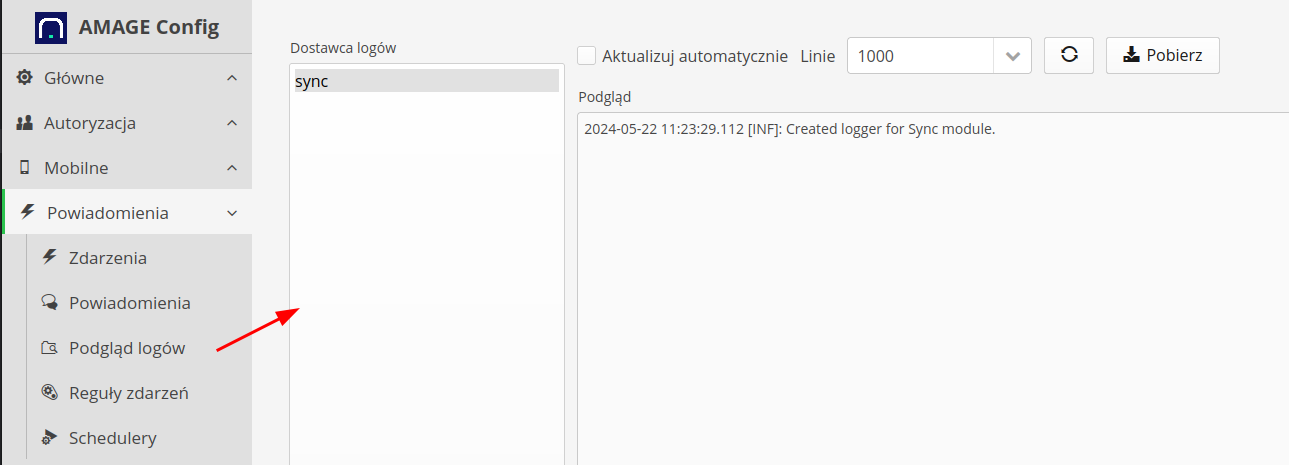Click the phone icon beside Mobilne

coord(25,168)
